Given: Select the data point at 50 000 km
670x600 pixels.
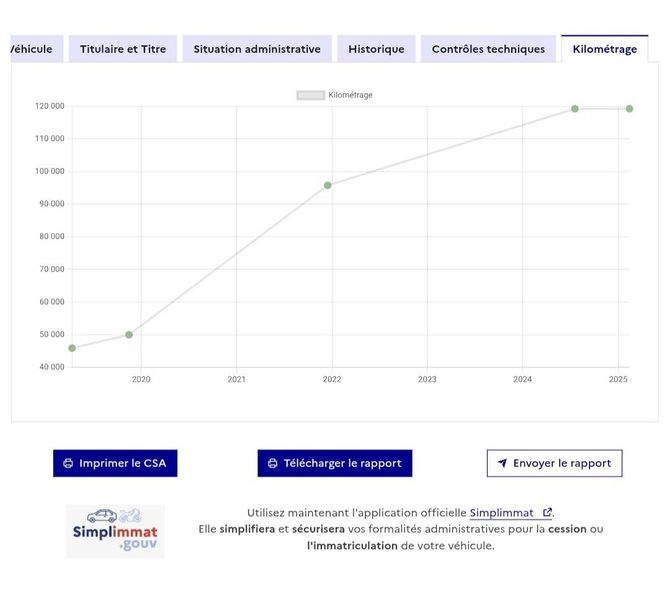Looking at the screenshot, I should click(x=129, y=335).
